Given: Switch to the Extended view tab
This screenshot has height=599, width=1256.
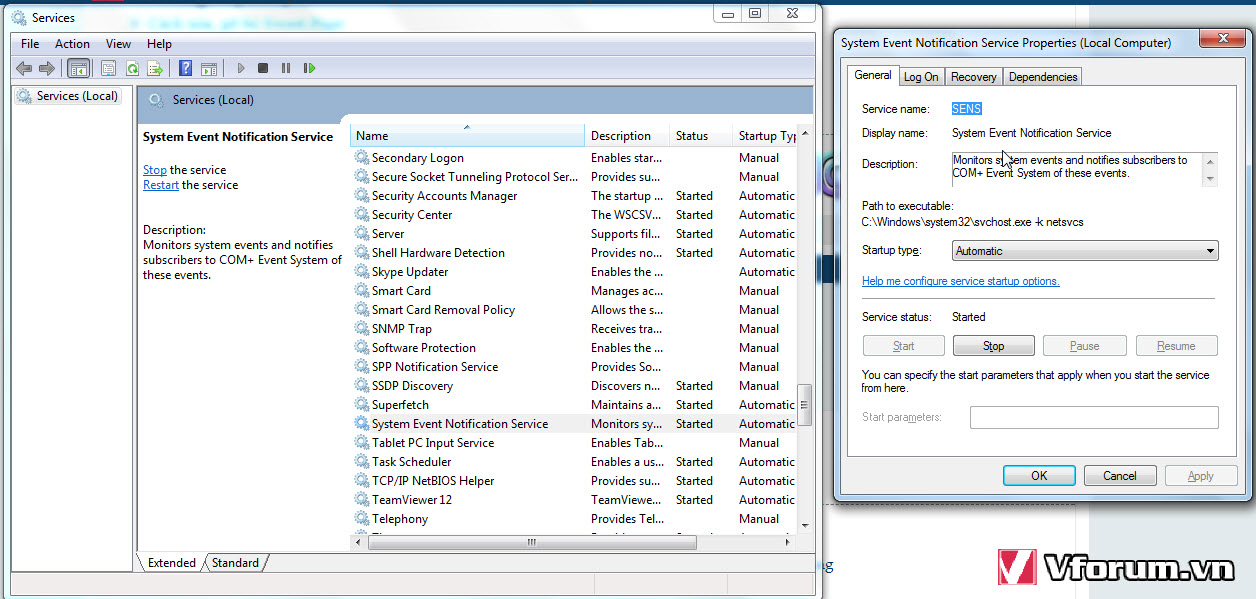Looking at the screenshot, I should [x=172, y=563].
